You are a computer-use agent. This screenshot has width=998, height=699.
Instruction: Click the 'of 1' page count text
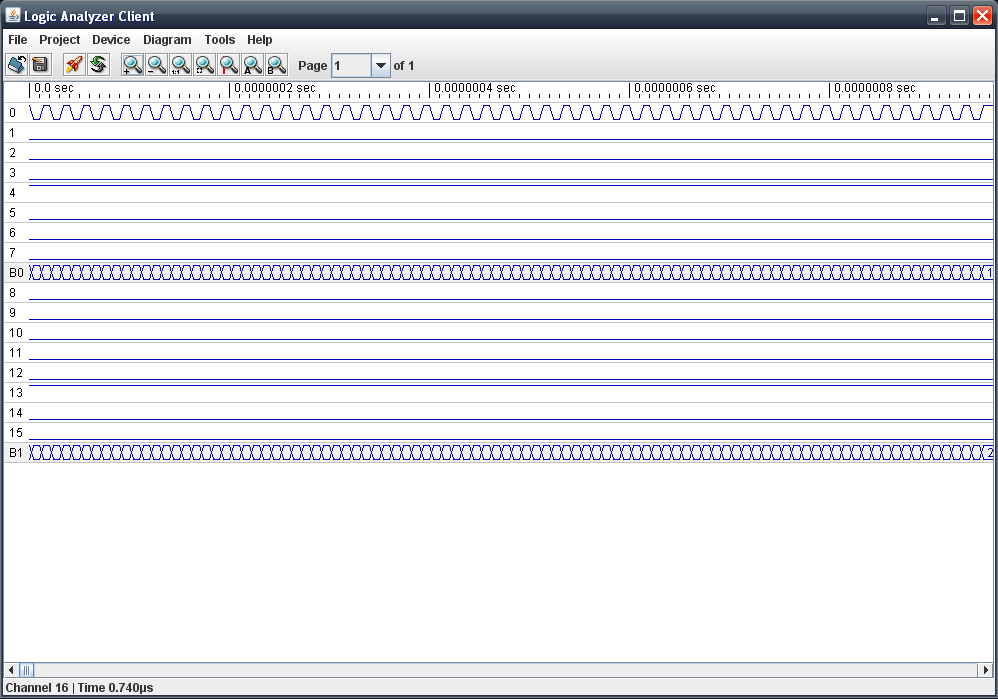[404, 66]
